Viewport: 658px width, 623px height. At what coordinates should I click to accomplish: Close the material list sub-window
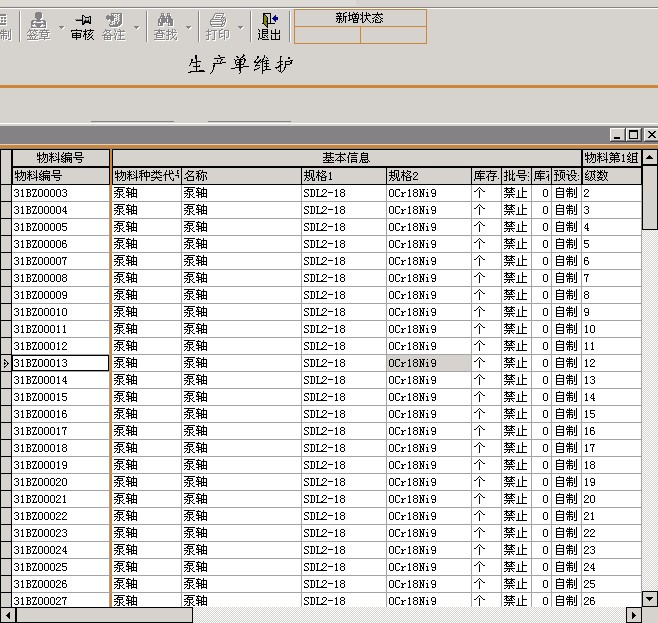(x=651, y=135)
